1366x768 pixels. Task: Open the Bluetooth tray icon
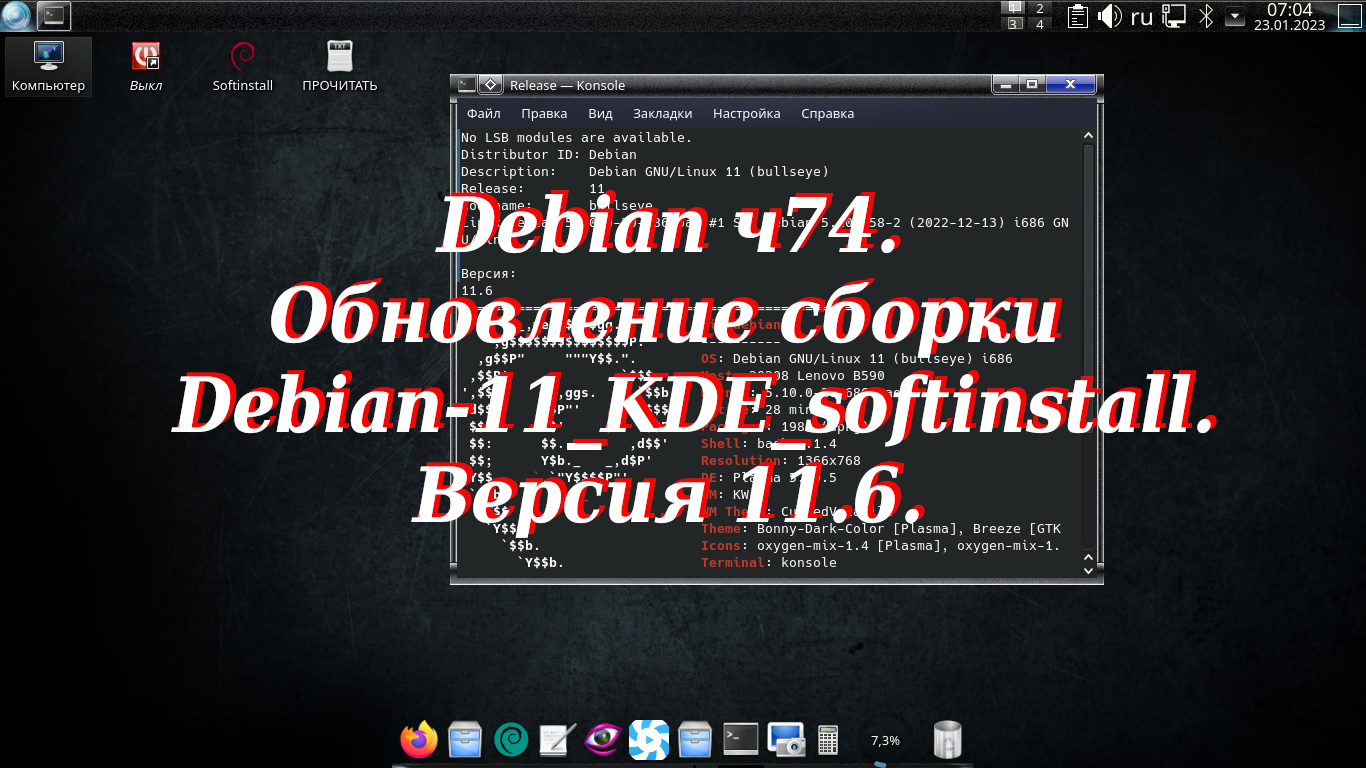point(1206,16)
